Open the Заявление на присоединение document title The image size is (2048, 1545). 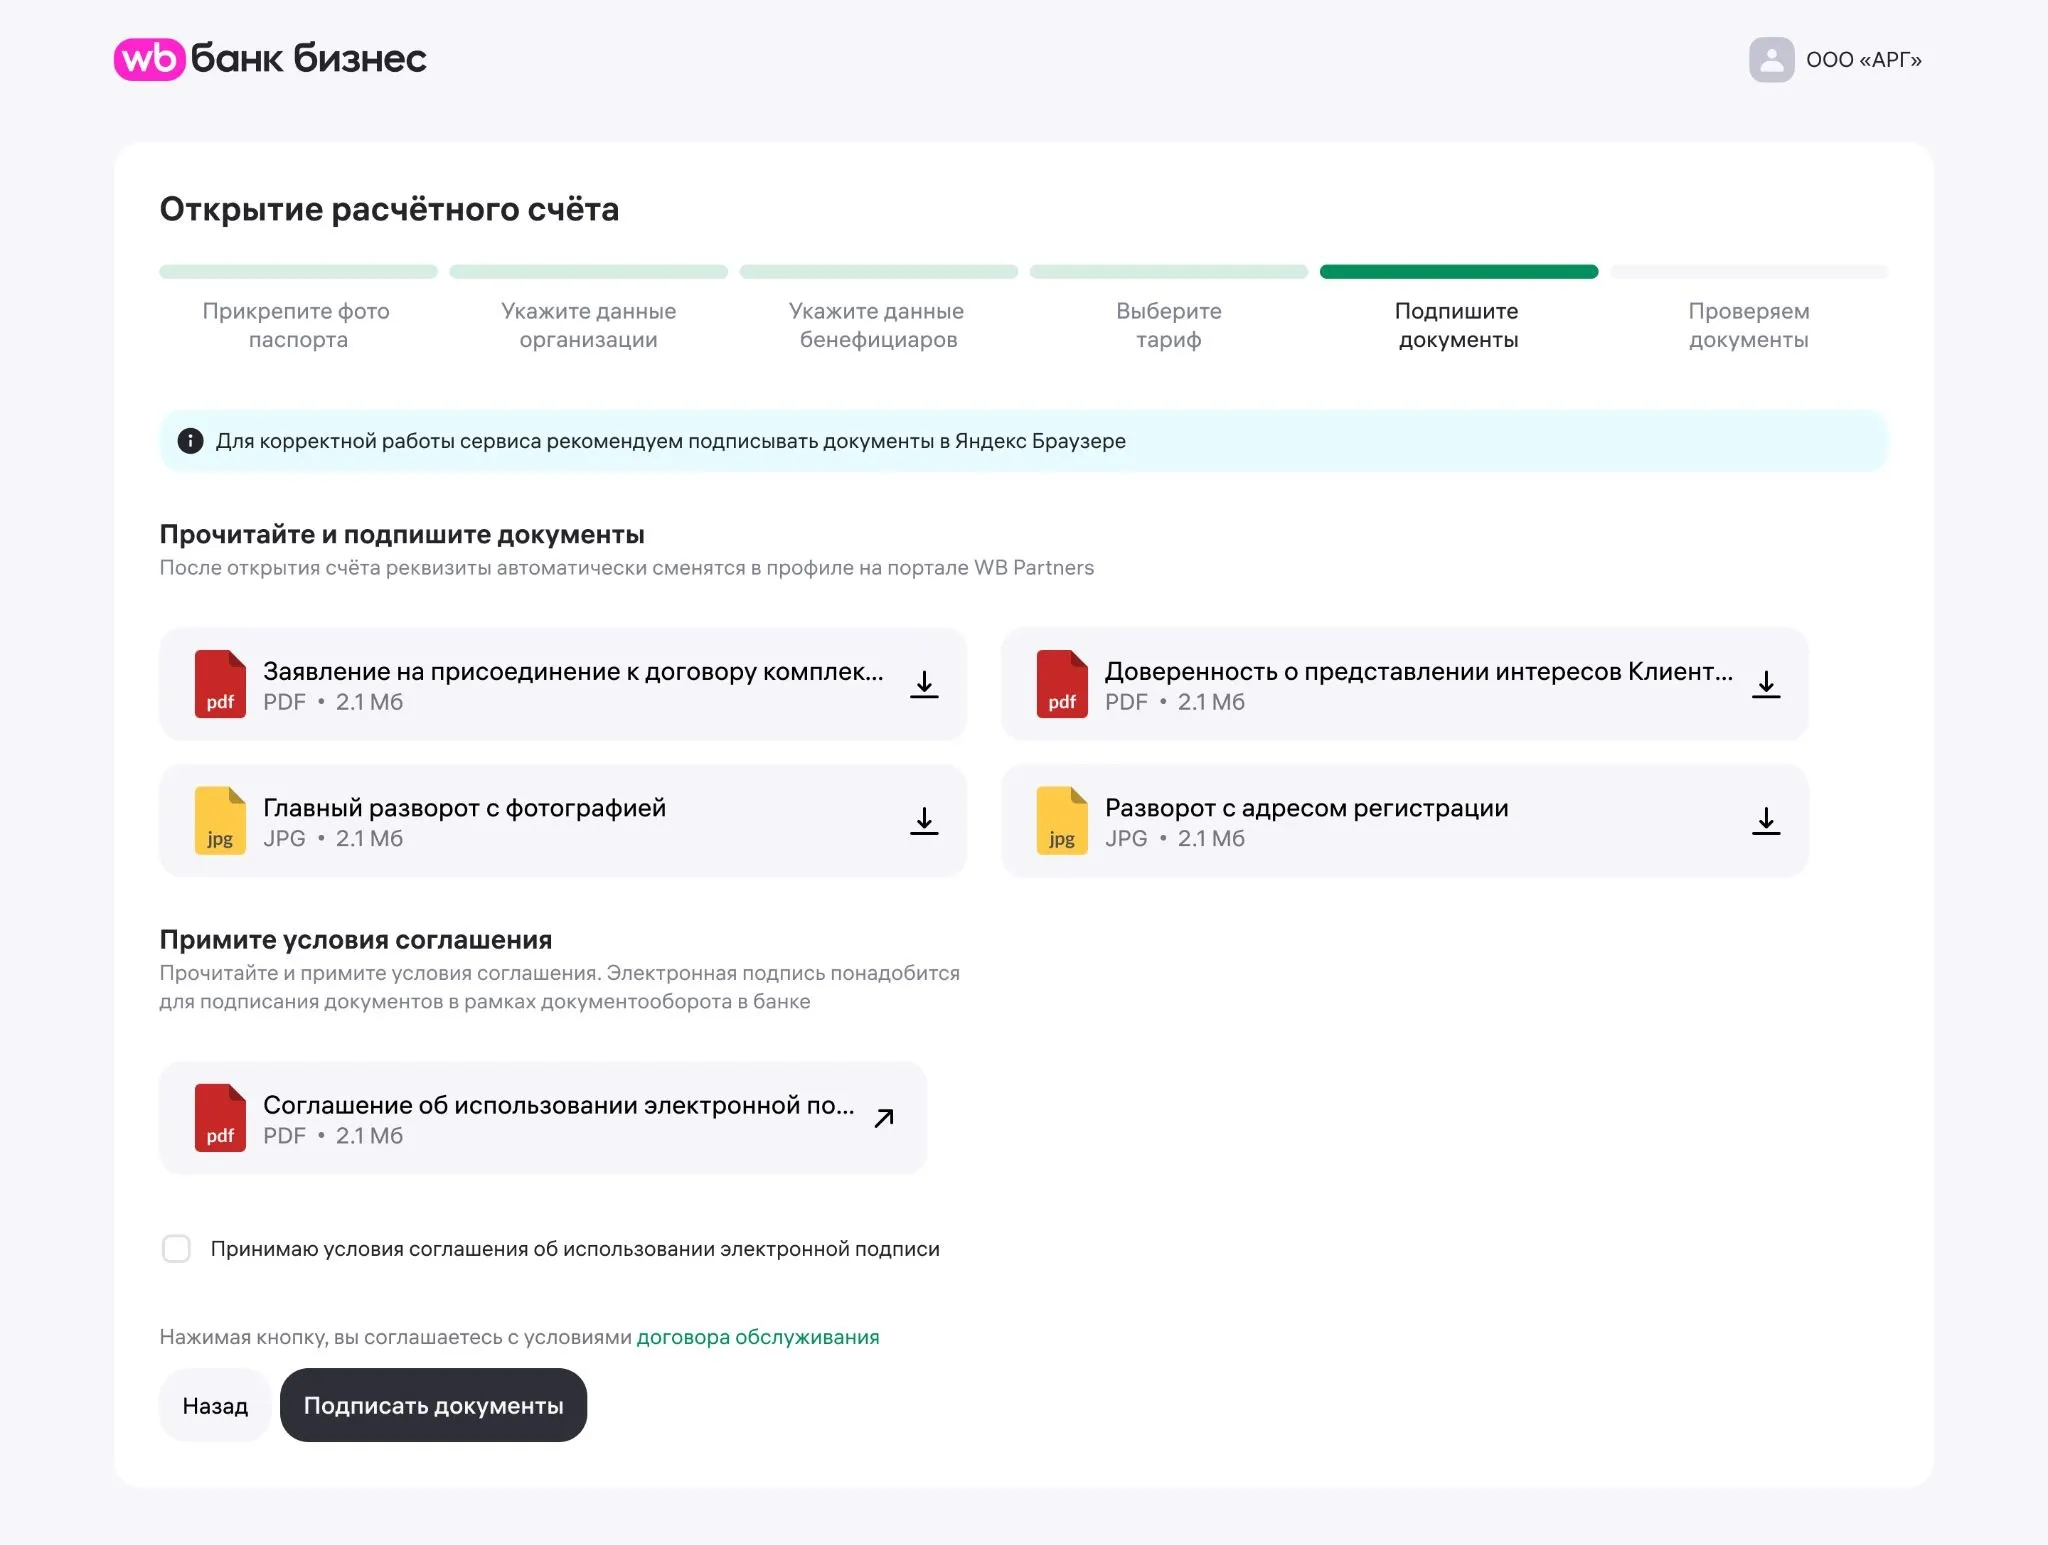(573, 671)
